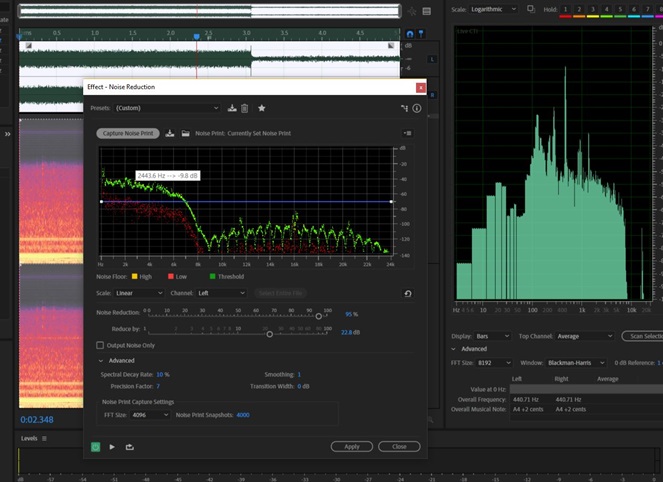Click the Noise Reduction 95 % value

pos(351,314)
